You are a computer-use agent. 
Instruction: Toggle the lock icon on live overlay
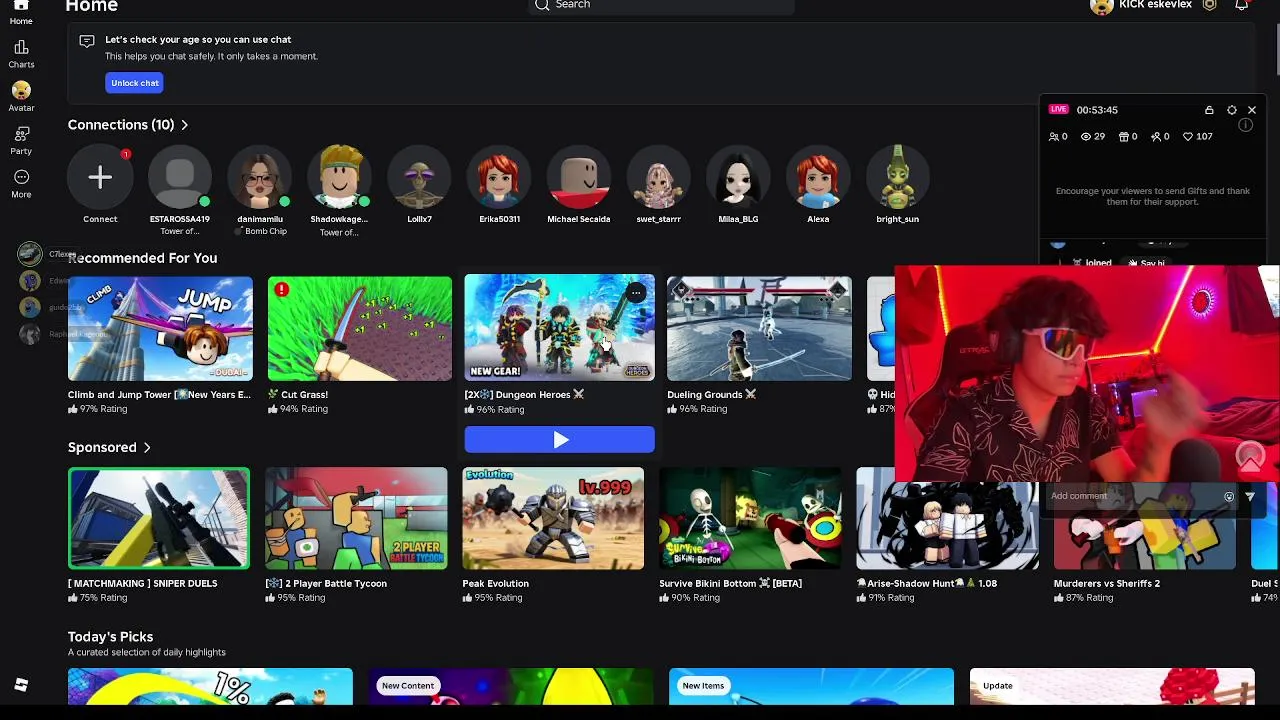tap(1209, 110)
